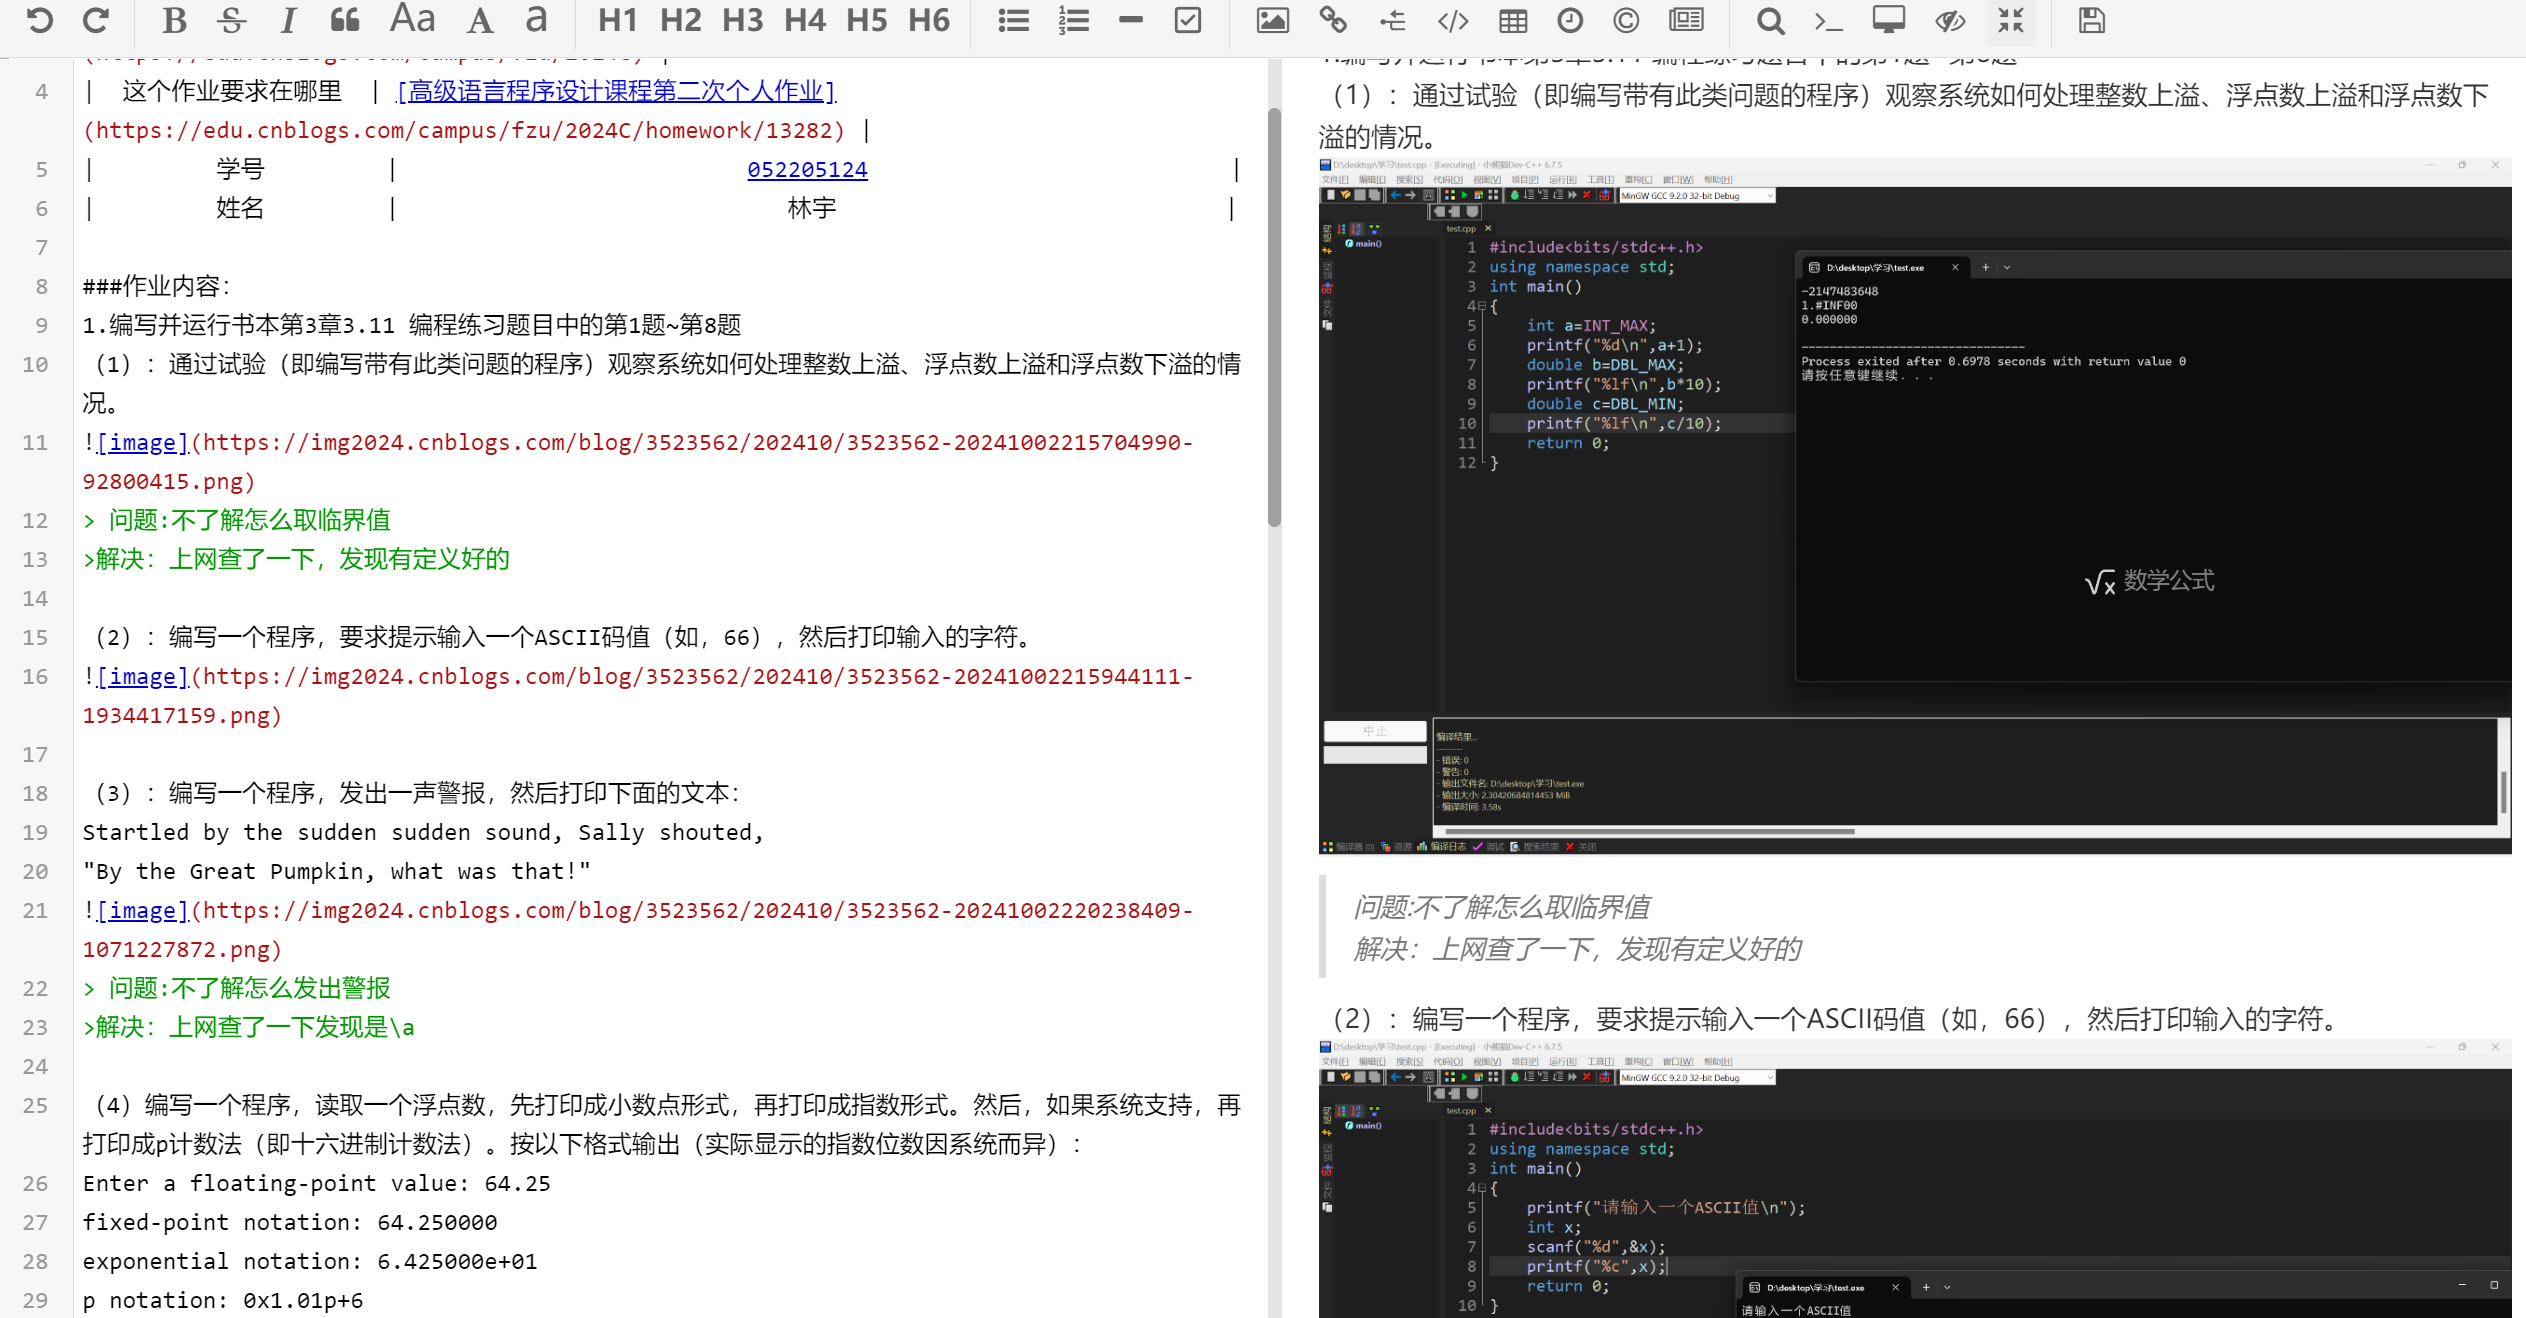
Task: Click the 052205124 student ID link
Action: point(807,169)
